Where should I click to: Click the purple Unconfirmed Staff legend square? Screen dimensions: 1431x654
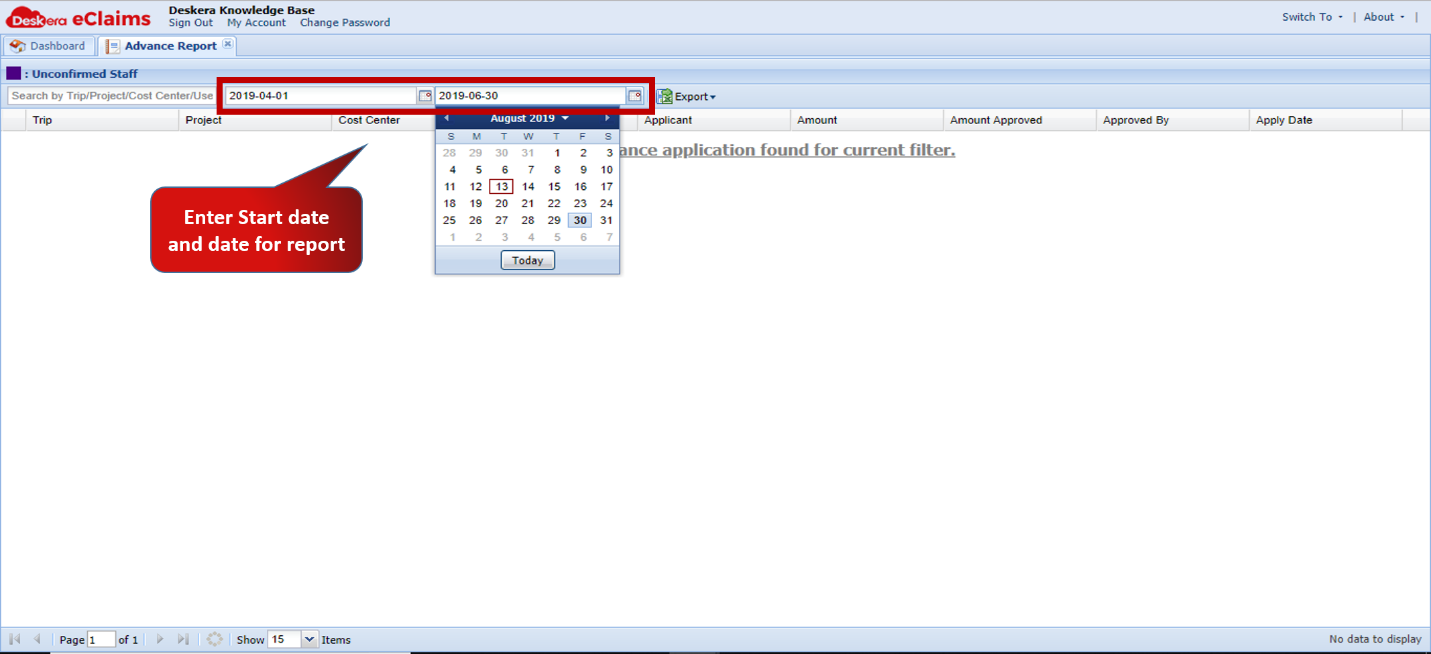coord(13,73)
